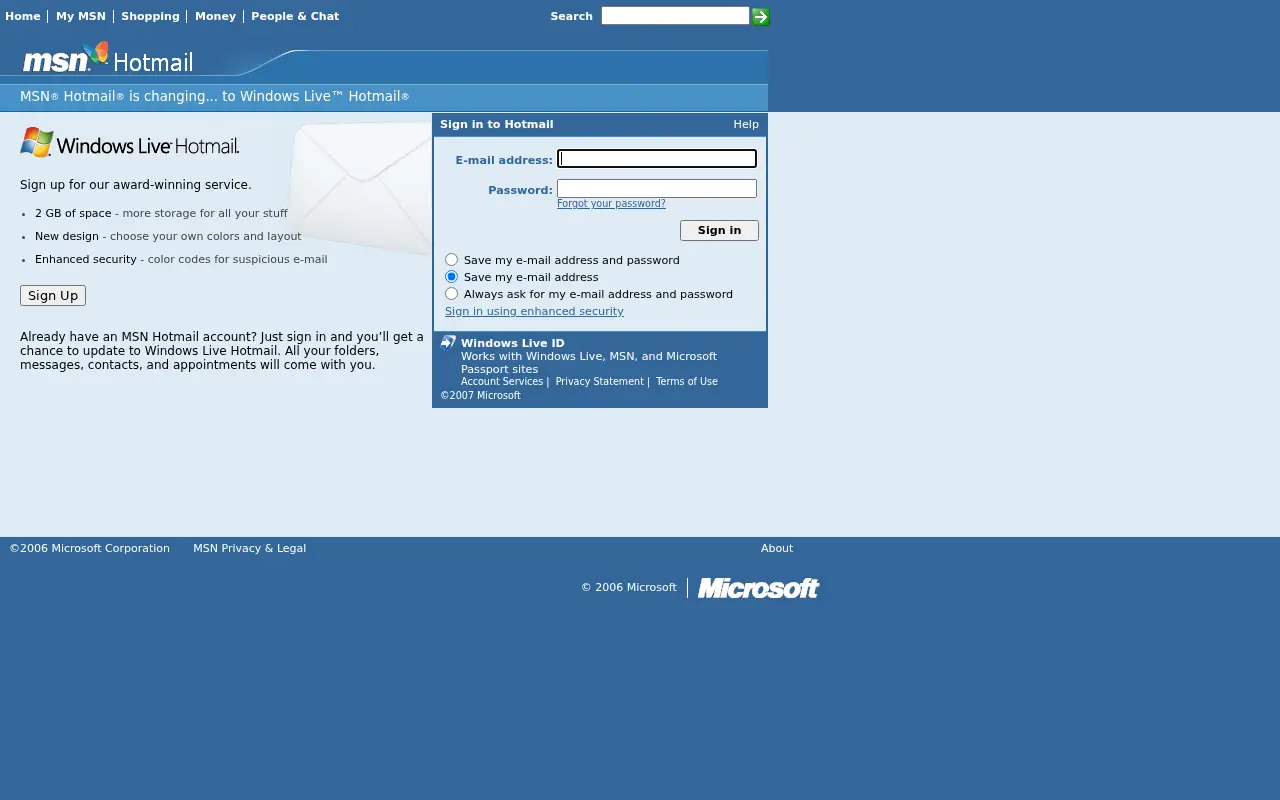
Task: Select Save my e-mail address and password
Action: click(452, 260)
